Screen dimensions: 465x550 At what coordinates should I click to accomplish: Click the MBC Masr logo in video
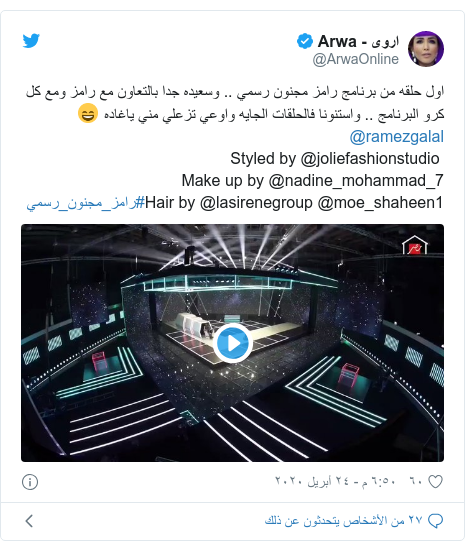pyautogui.click(x=415, y=245)
